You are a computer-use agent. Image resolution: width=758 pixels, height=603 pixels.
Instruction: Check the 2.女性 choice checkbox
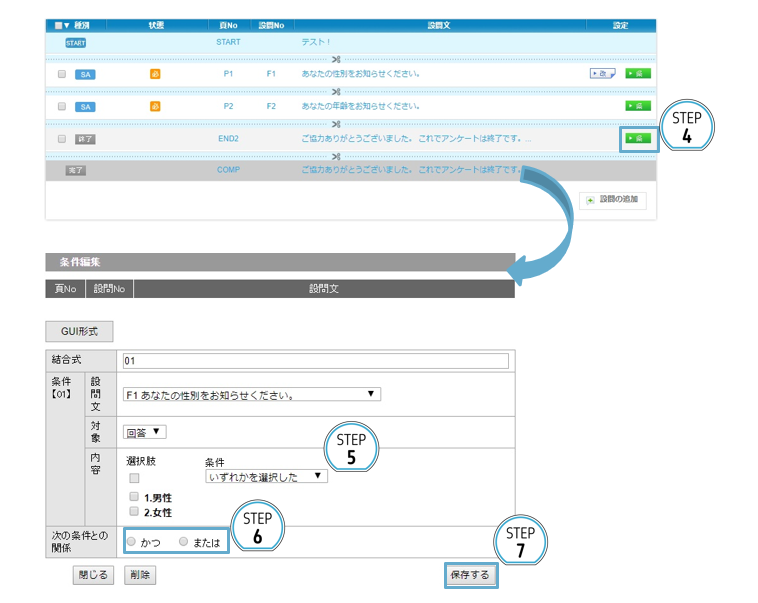pos(134,512)
